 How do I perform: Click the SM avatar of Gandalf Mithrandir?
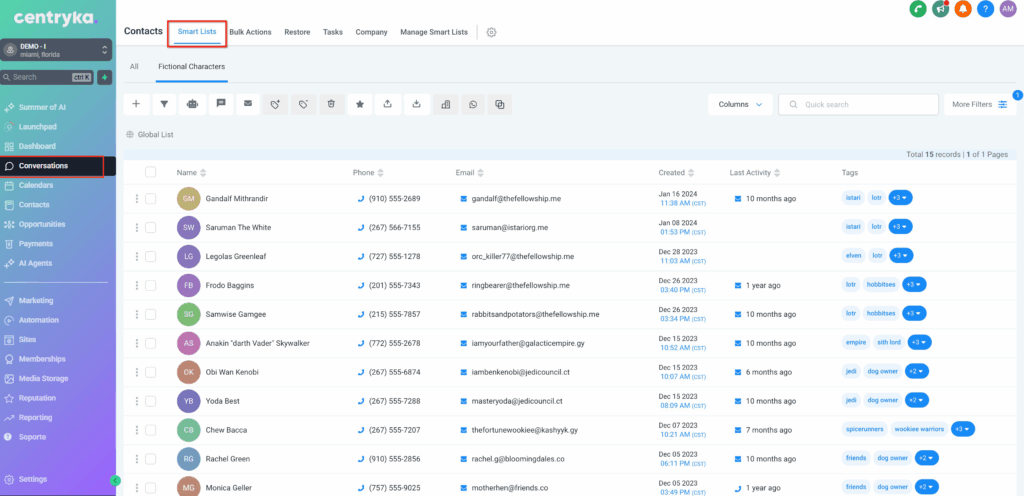tap(189, 198)
